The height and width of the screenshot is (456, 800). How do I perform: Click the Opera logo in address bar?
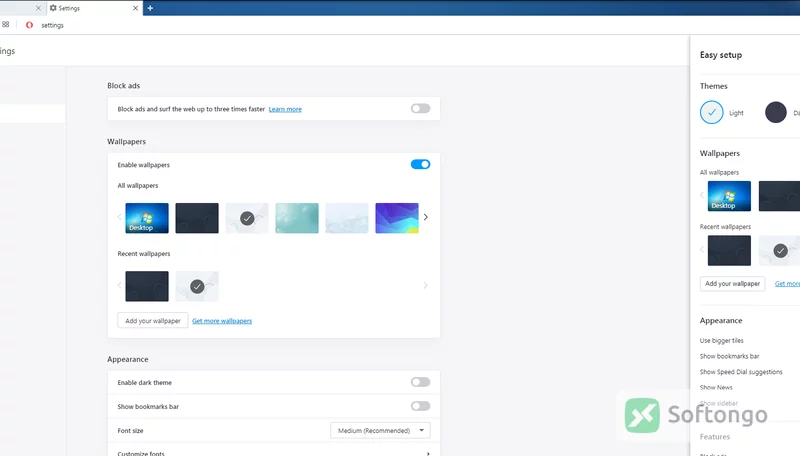(x=30, y=25)
